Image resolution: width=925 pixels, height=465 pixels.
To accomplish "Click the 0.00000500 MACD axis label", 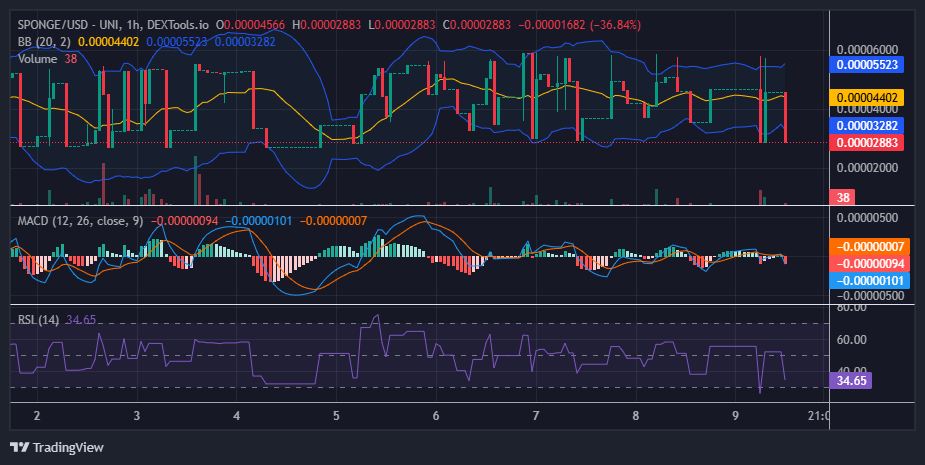I will point(867,218).
